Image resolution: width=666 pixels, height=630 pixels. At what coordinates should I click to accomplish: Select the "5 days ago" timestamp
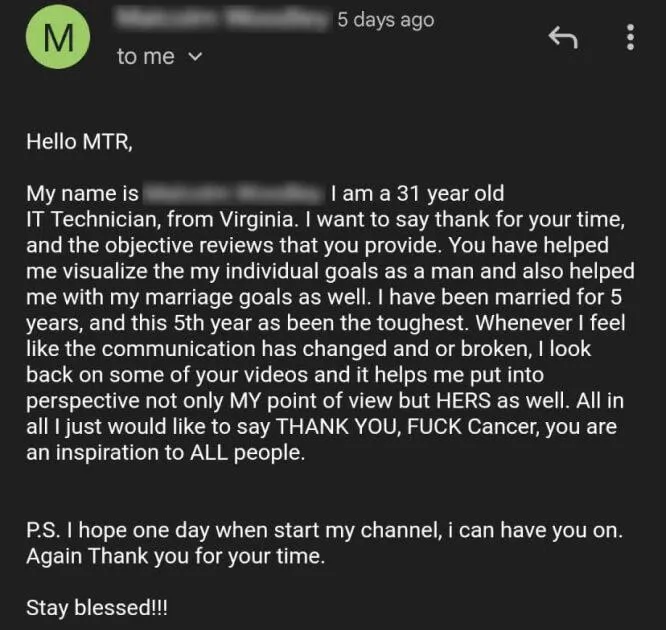click(386, 20)
